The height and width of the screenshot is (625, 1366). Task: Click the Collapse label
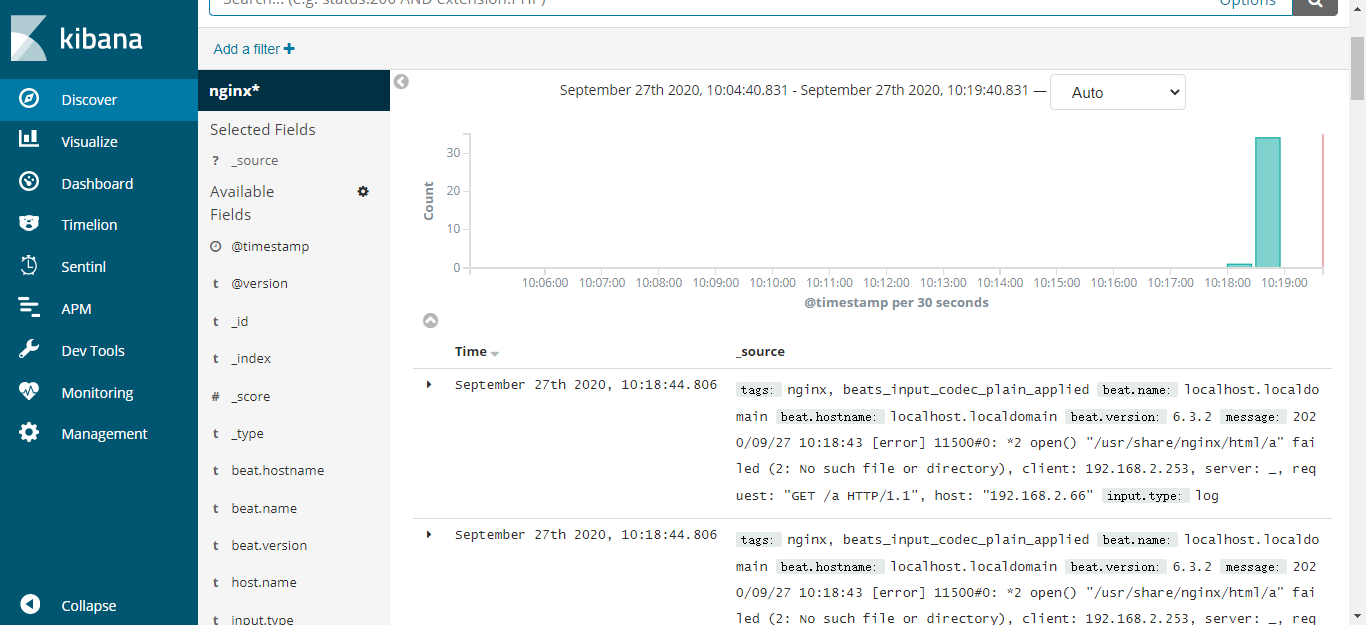(x=88, y=606)
